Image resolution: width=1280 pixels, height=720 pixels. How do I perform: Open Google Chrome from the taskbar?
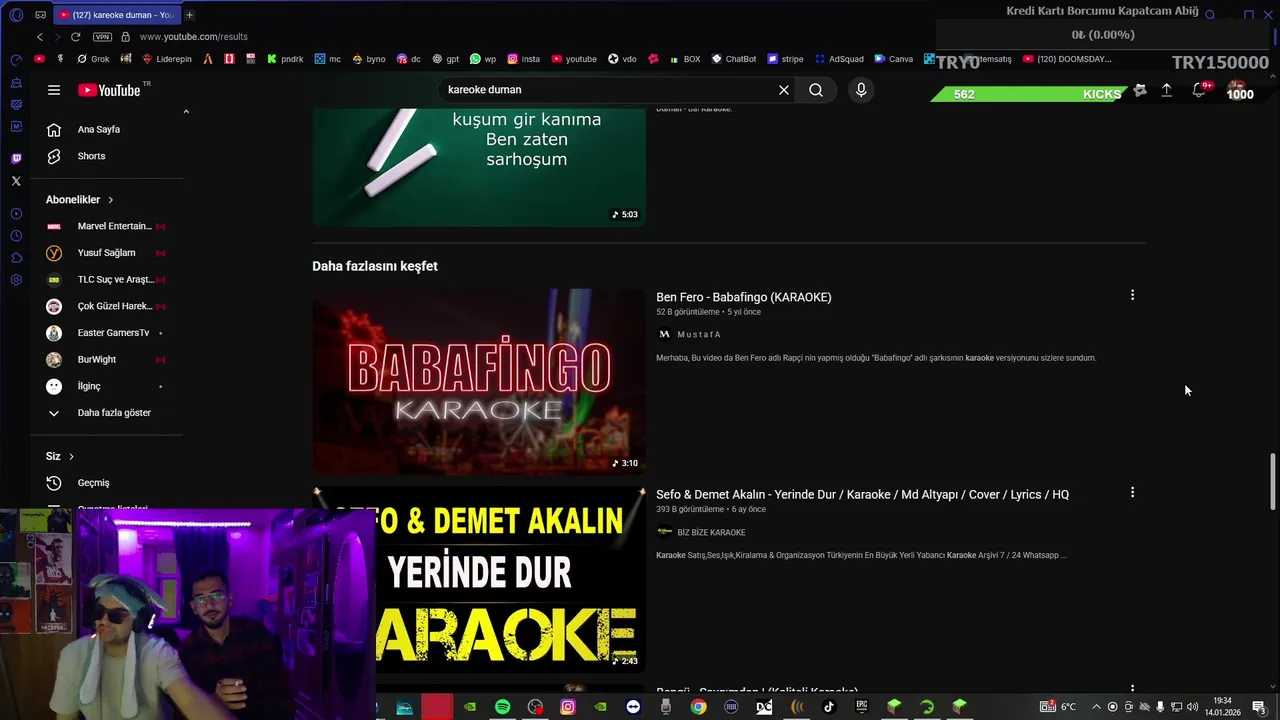698,707
